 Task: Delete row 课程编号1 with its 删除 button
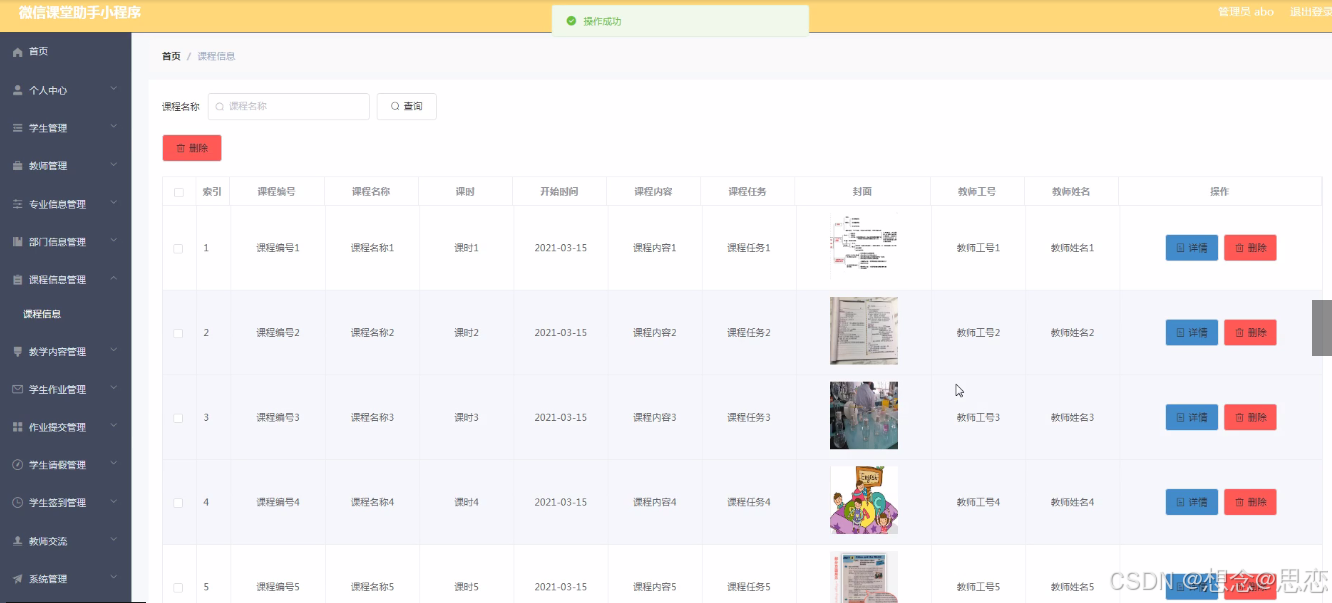tap(1250, 248)
